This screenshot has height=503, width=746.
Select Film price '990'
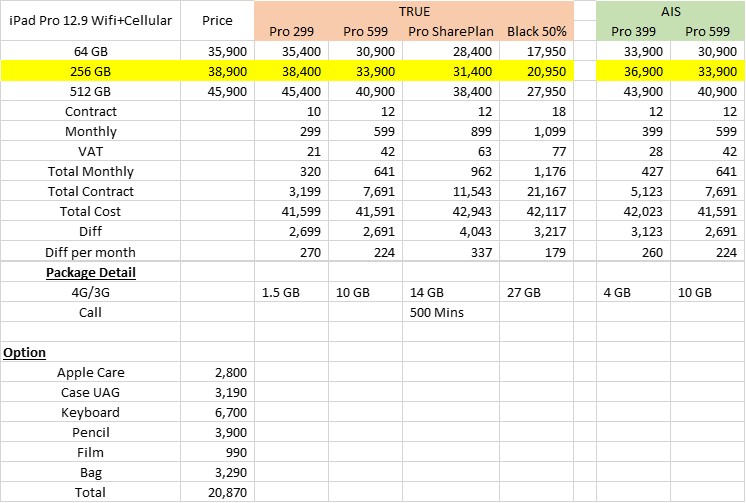217,452
